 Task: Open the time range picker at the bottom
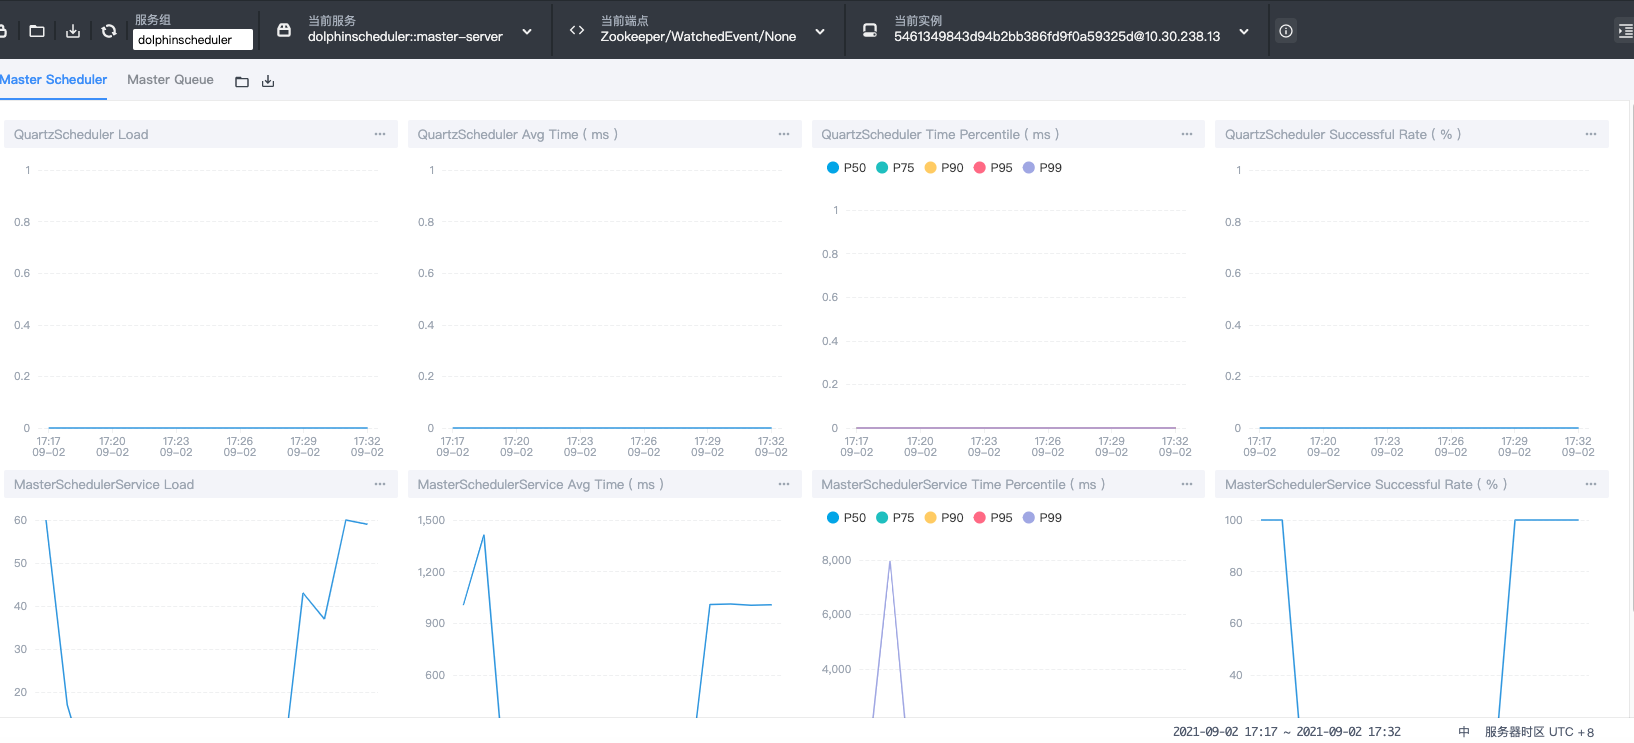[x=1287, y=732]
